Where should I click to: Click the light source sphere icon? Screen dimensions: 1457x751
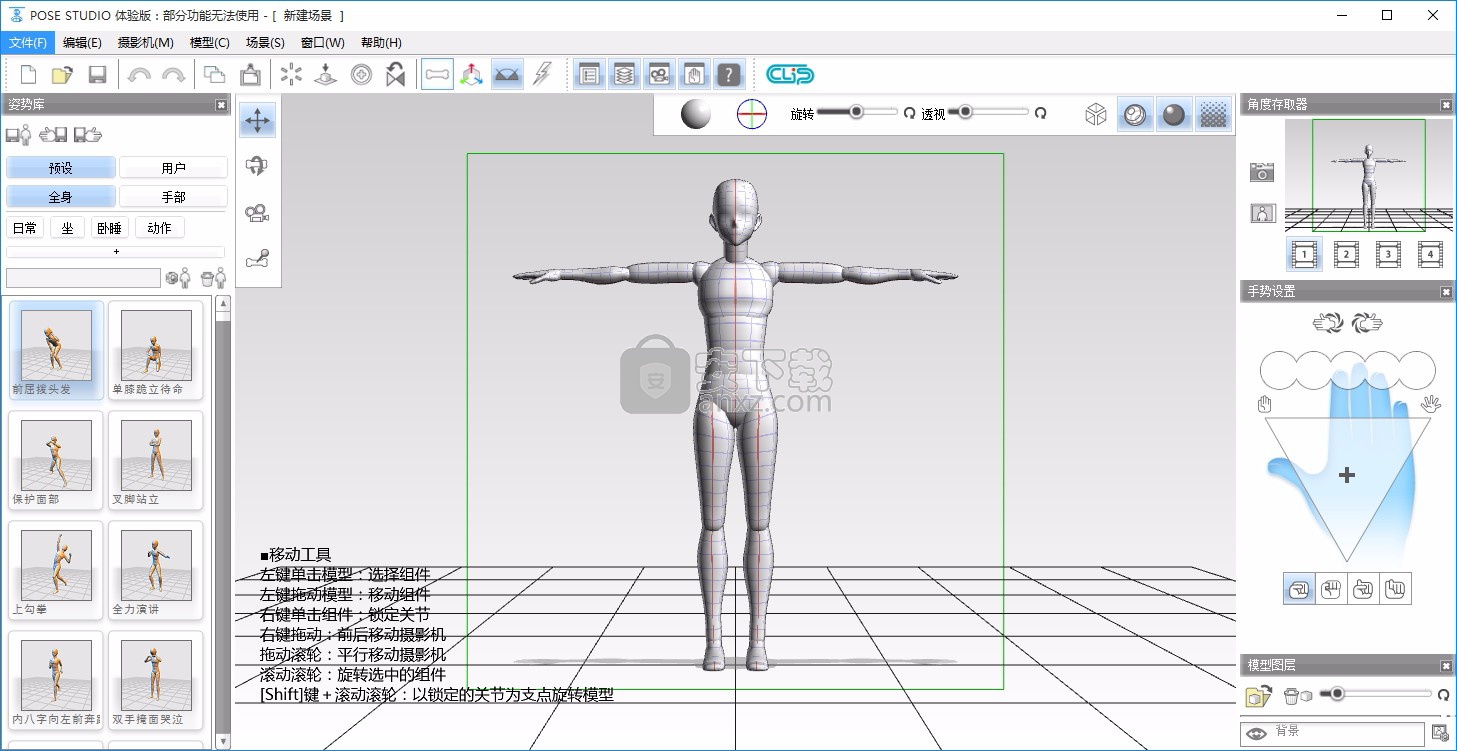tap(696, 115)
